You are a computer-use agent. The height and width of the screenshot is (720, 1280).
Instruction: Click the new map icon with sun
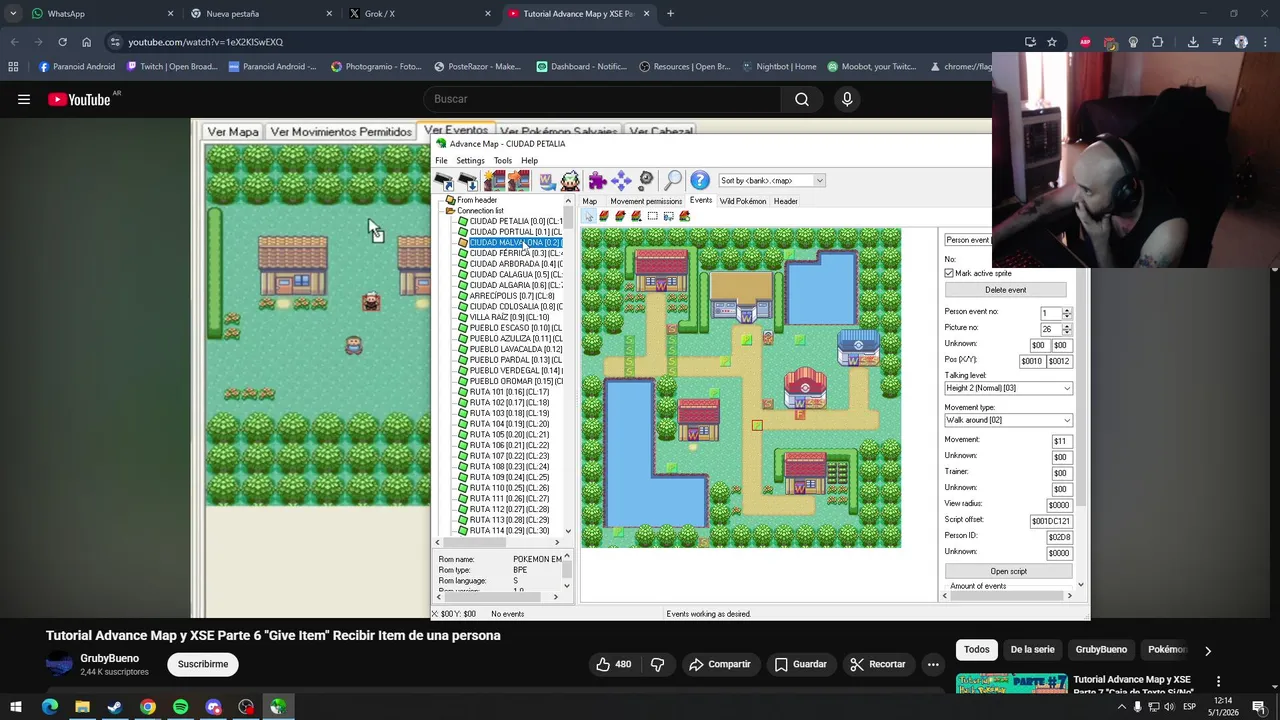coord(495,180)
